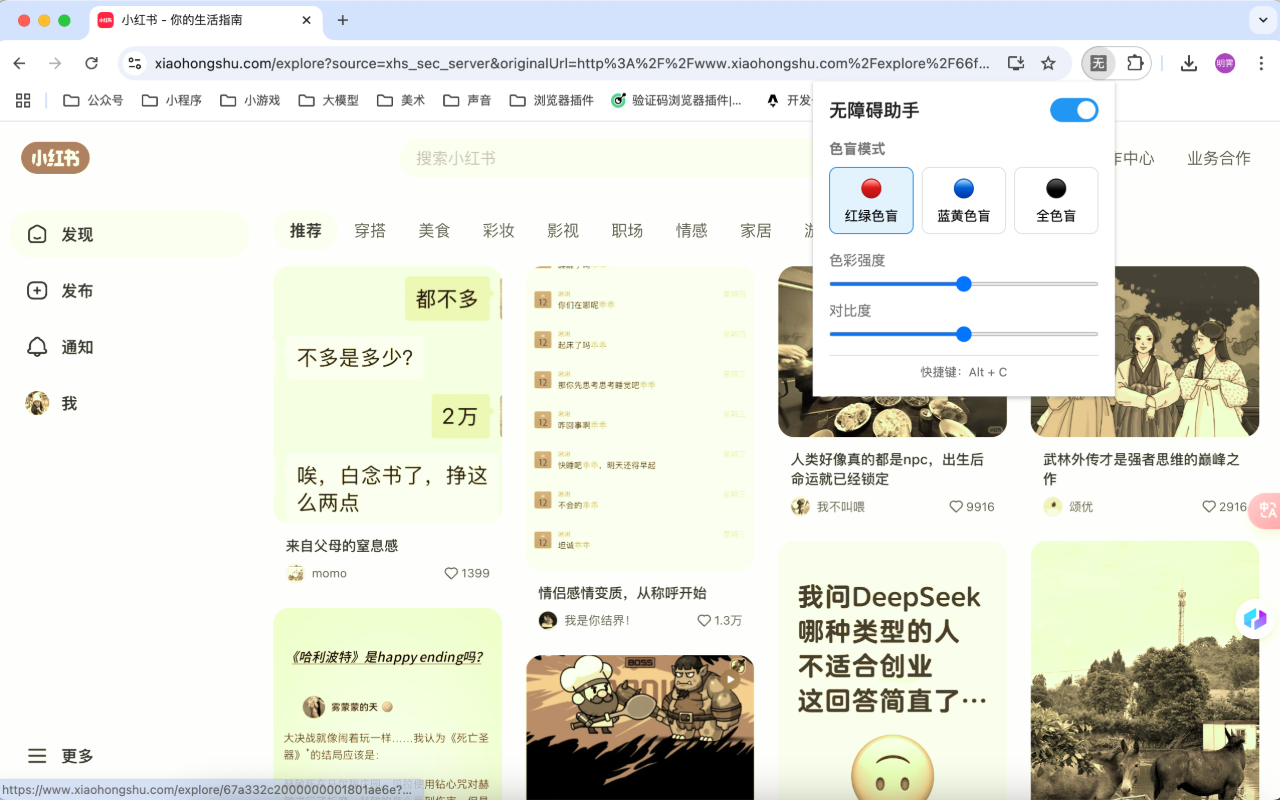Switch to the 影视 category tab

(x=563, y=231)
